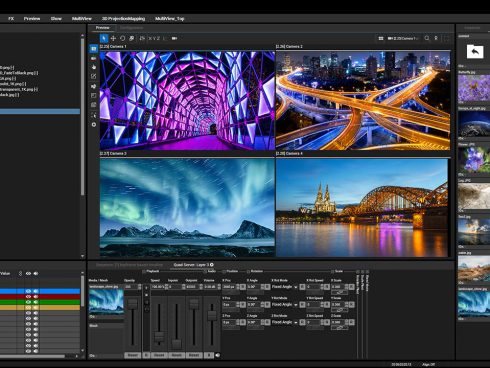
Task: Click the reset button beside X Angle field
Action: (x=267, y=287)
